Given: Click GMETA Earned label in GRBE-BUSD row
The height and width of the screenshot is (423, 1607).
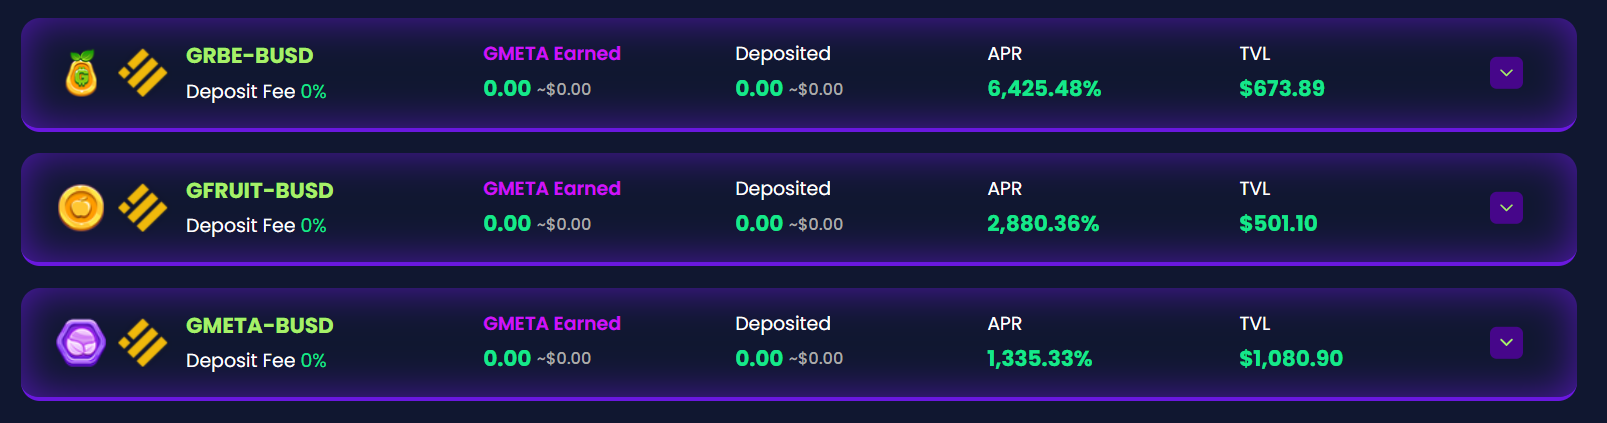Looking at the screenshot, I should coord(552,54).
